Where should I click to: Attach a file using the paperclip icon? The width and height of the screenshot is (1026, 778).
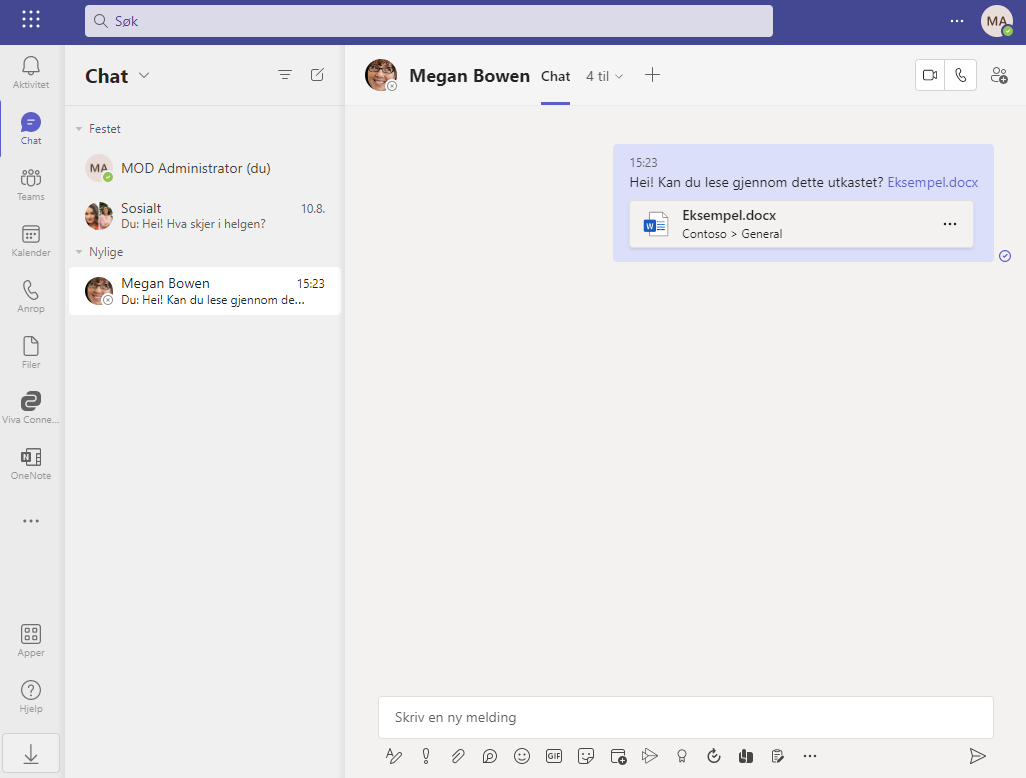tap(458, 756)
